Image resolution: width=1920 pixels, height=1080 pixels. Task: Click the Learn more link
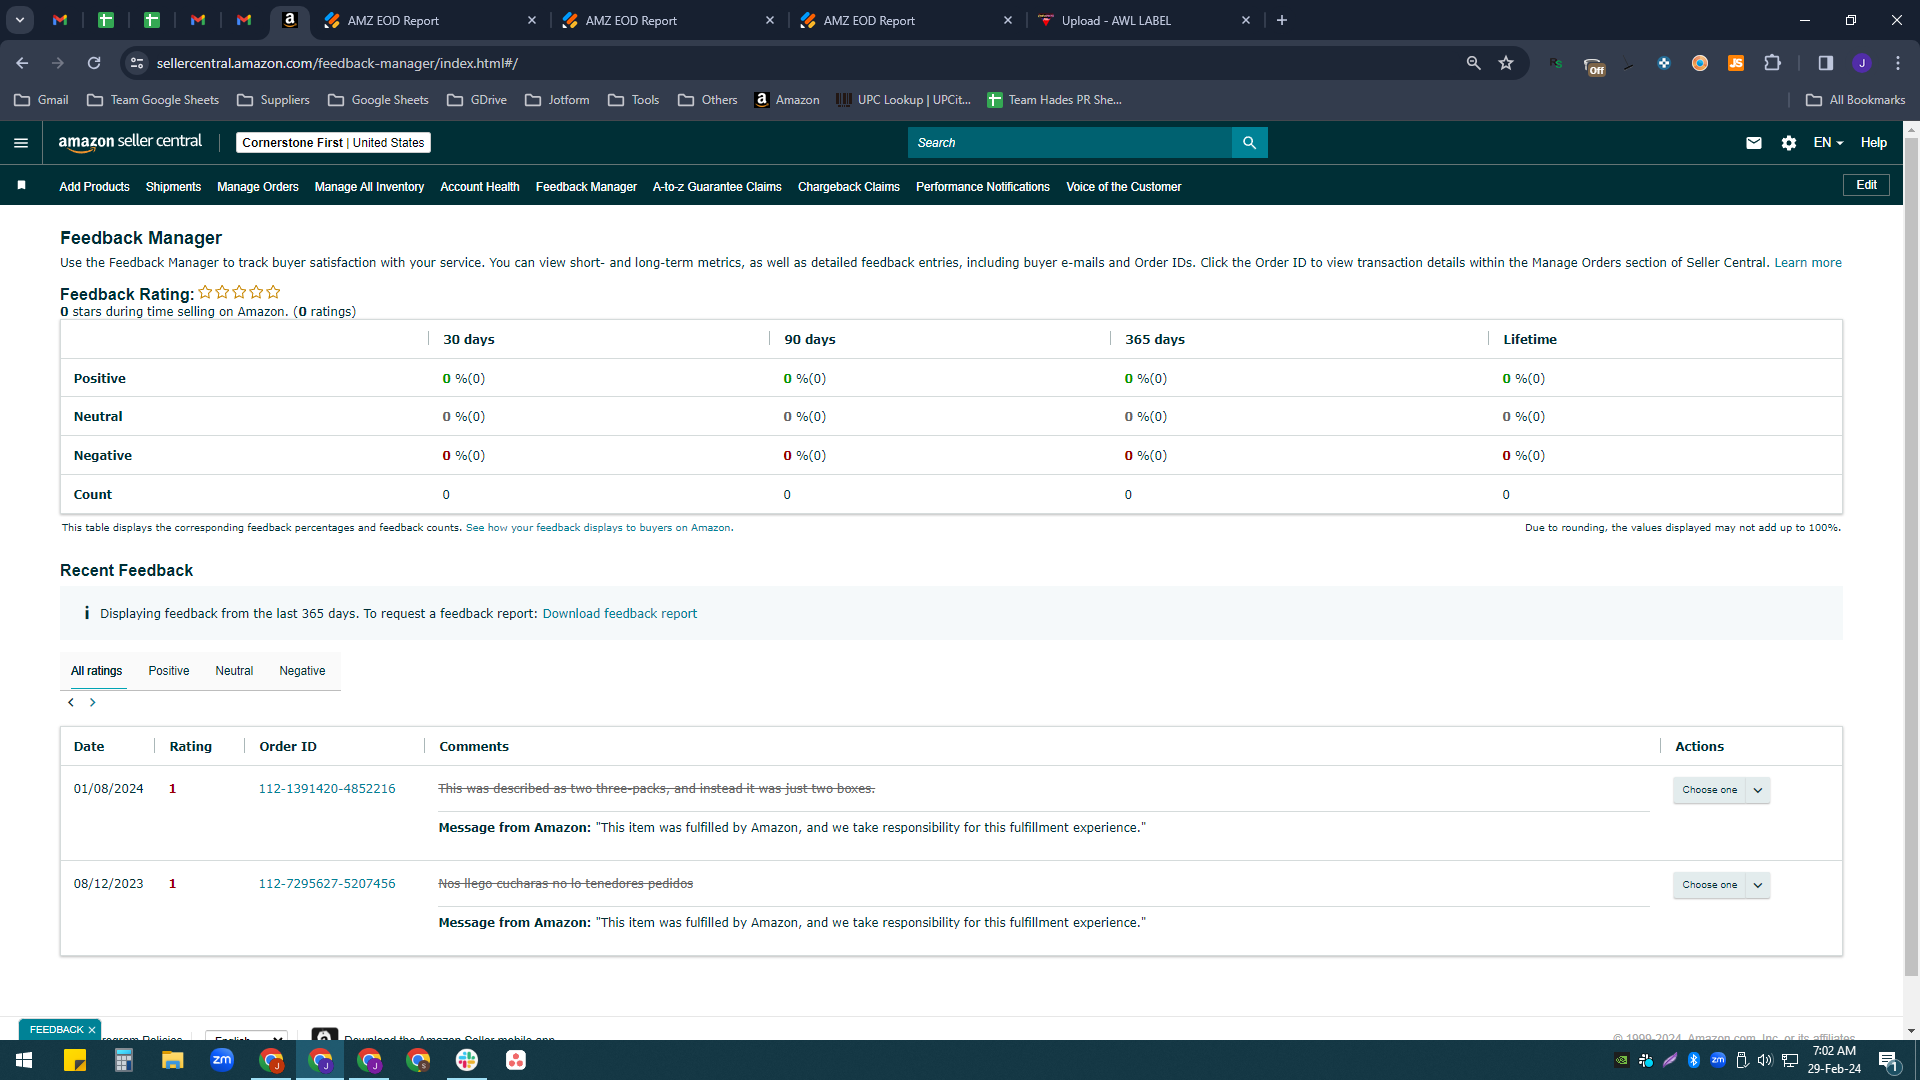click(x=1808, y=263)
